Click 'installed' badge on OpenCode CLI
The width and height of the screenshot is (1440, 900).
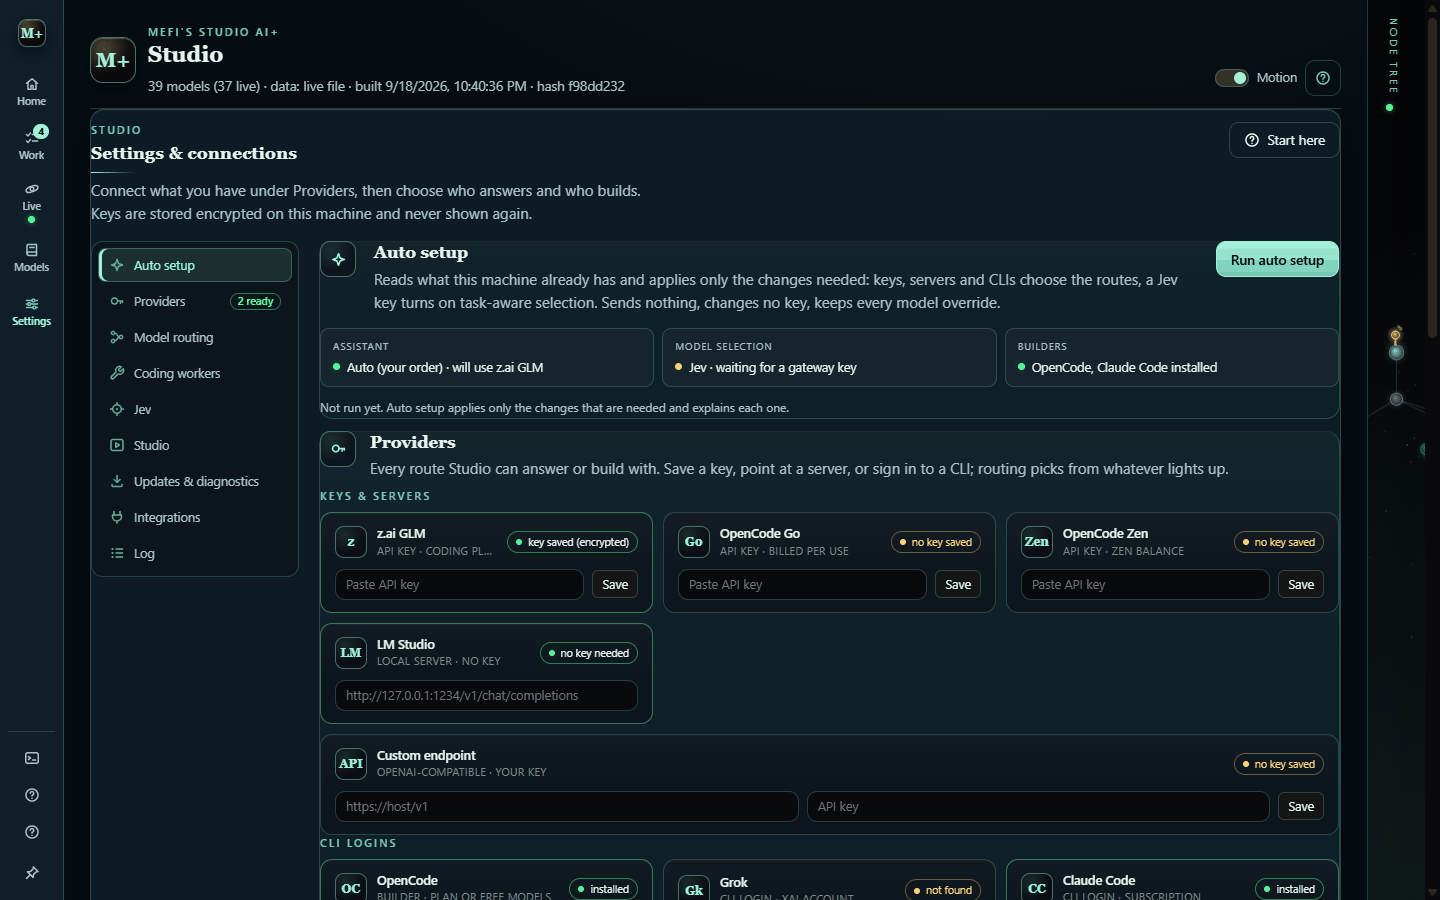603,889
